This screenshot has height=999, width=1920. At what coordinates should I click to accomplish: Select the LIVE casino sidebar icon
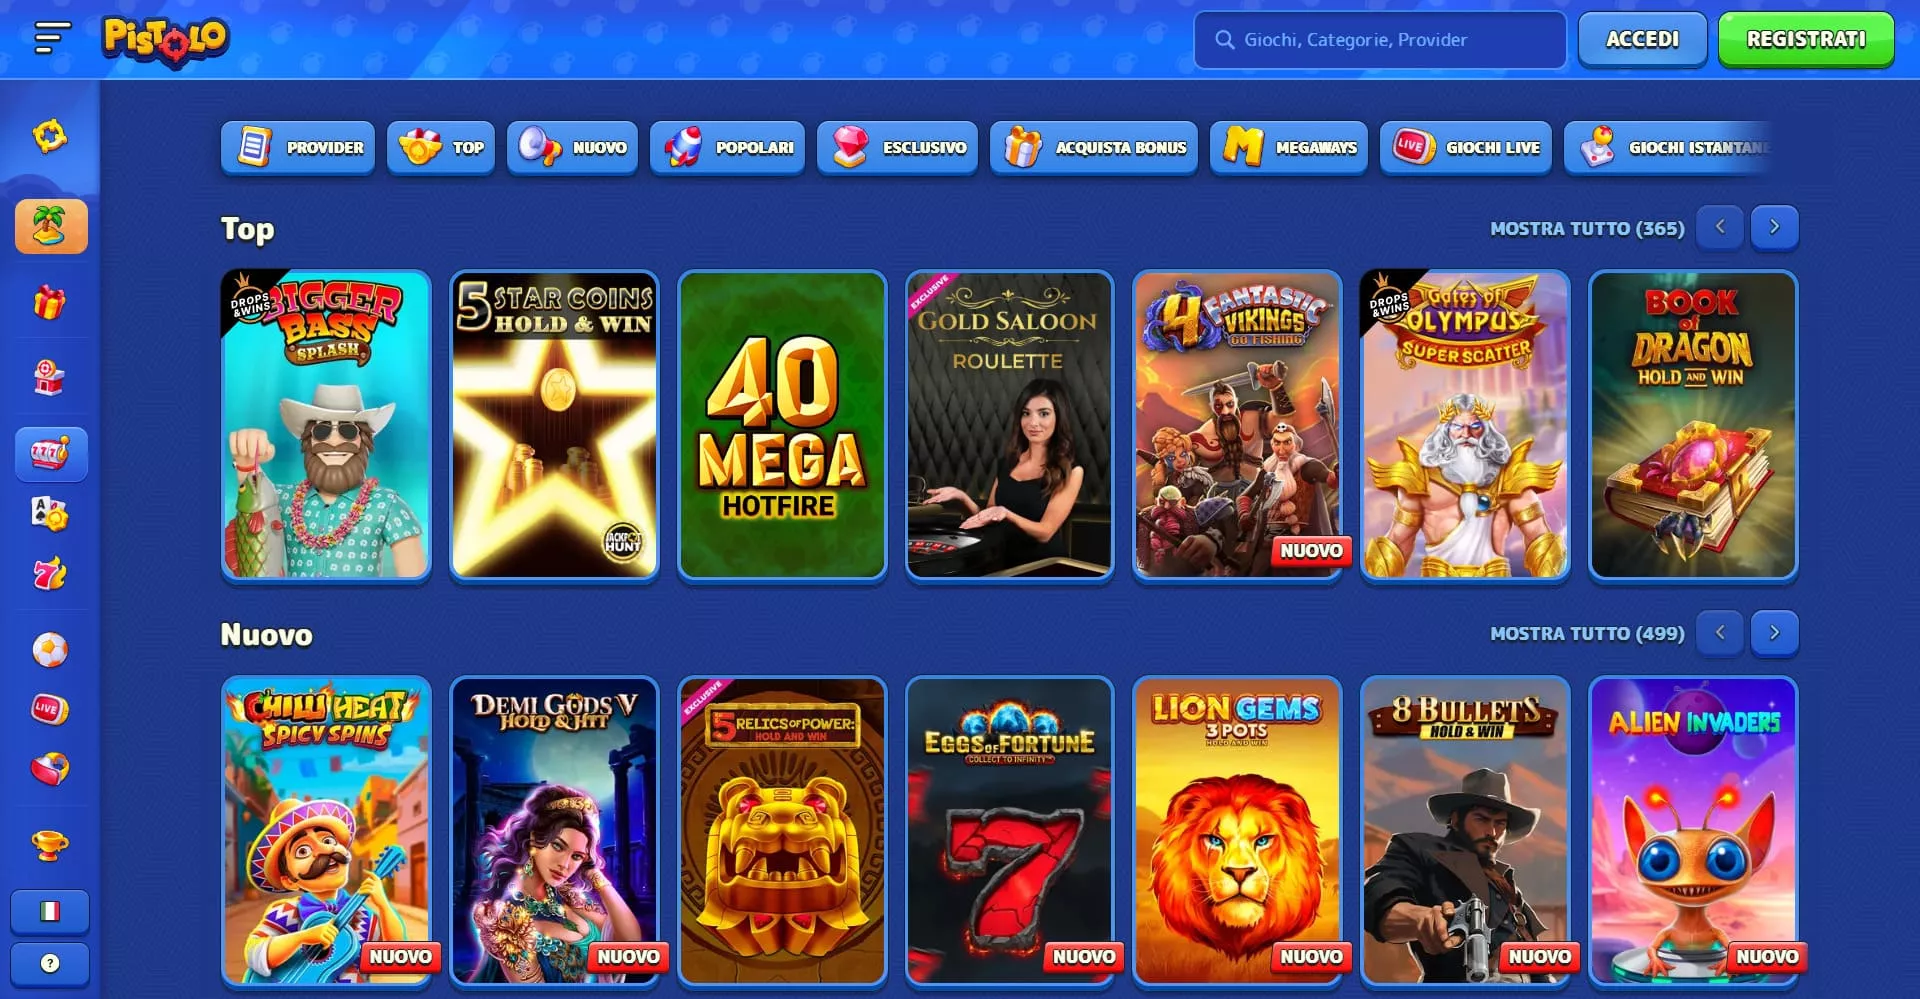click(50, 709)
